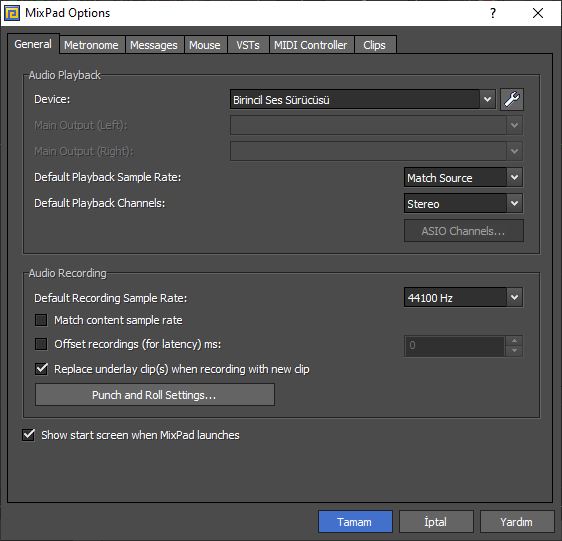
Task: Confirm with the Tamam button
Action: [x=355, y=522]
